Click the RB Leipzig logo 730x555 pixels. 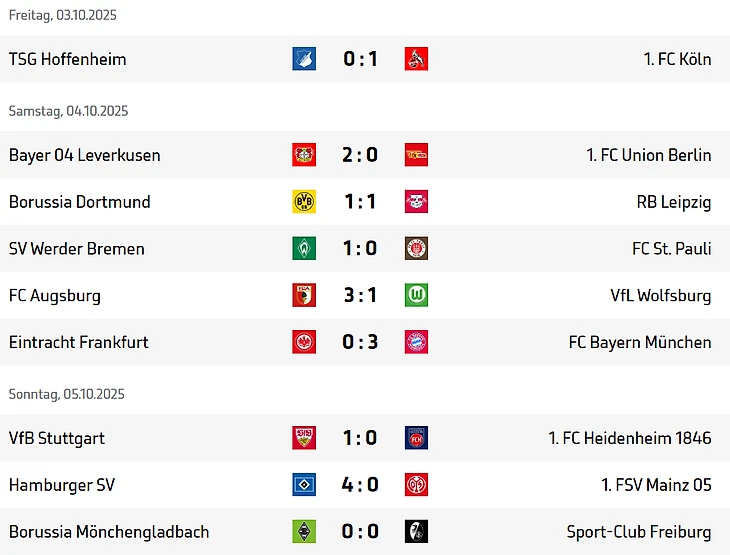point(416,202)
